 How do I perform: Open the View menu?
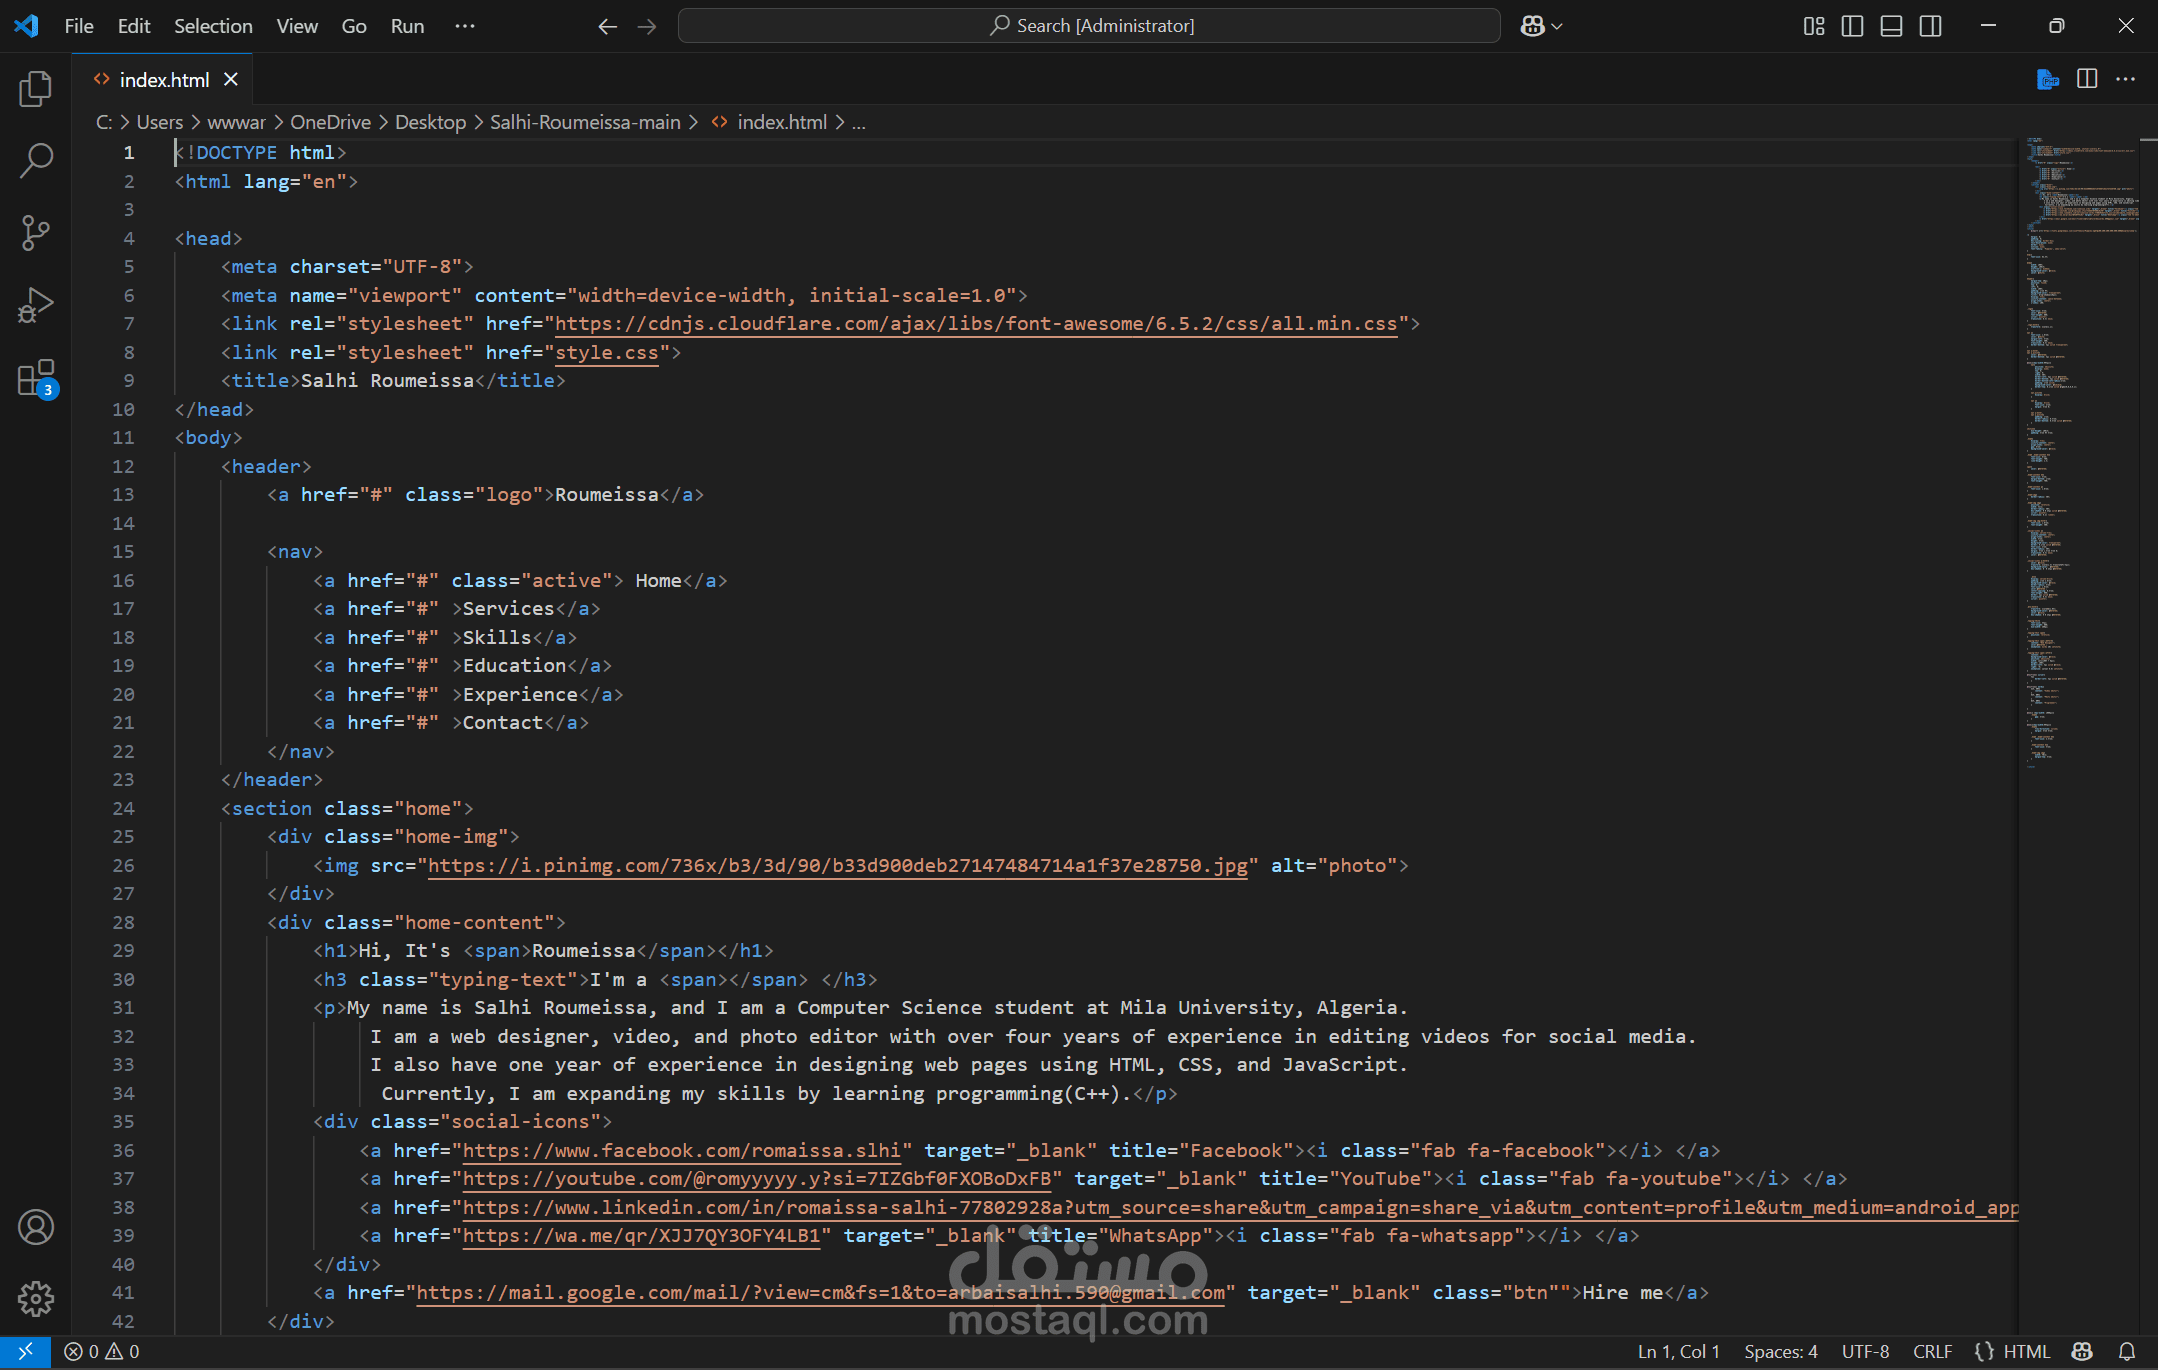click(x=297, y=26)
